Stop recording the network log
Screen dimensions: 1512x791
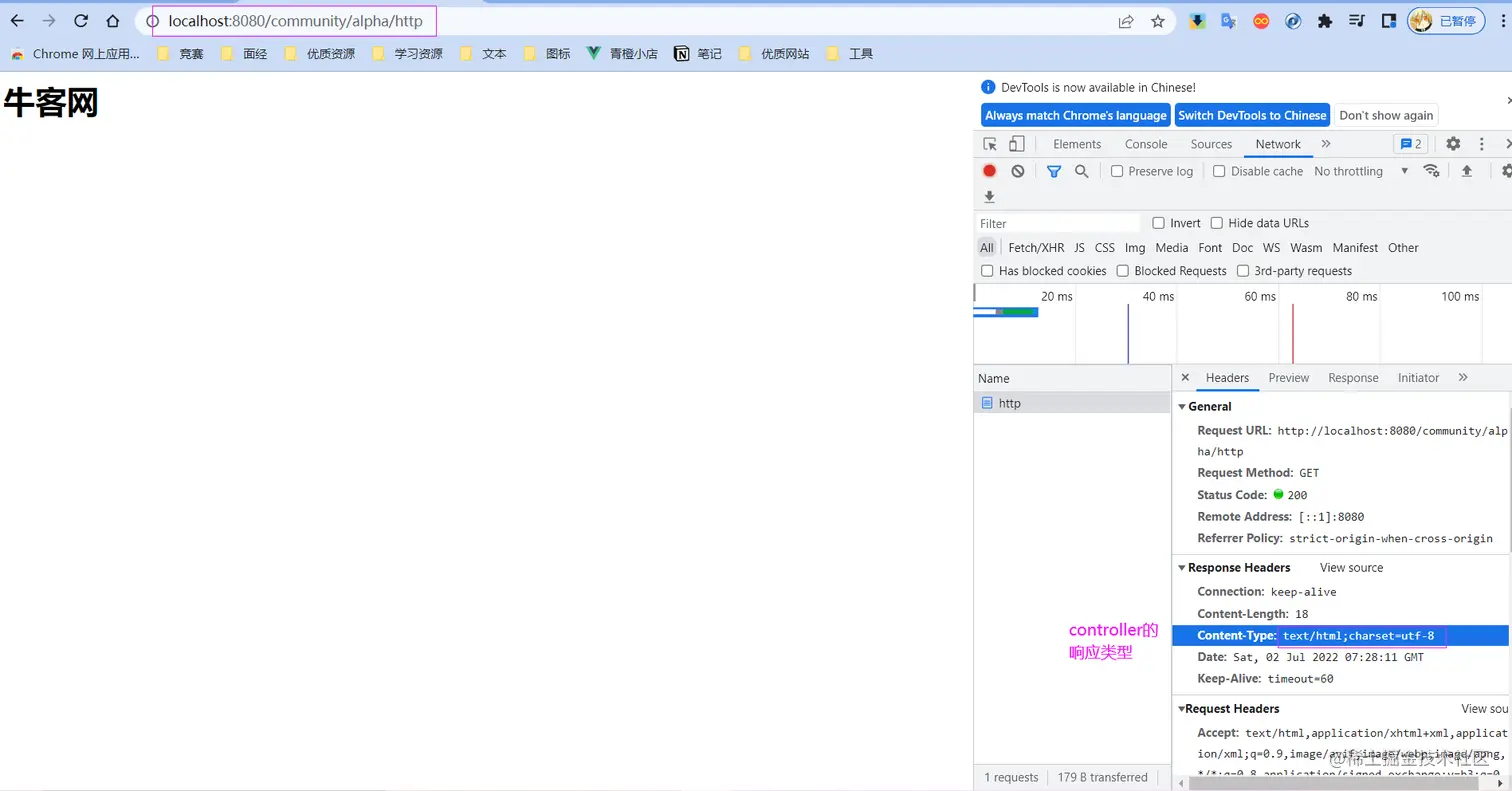click(x=989, y=171)
